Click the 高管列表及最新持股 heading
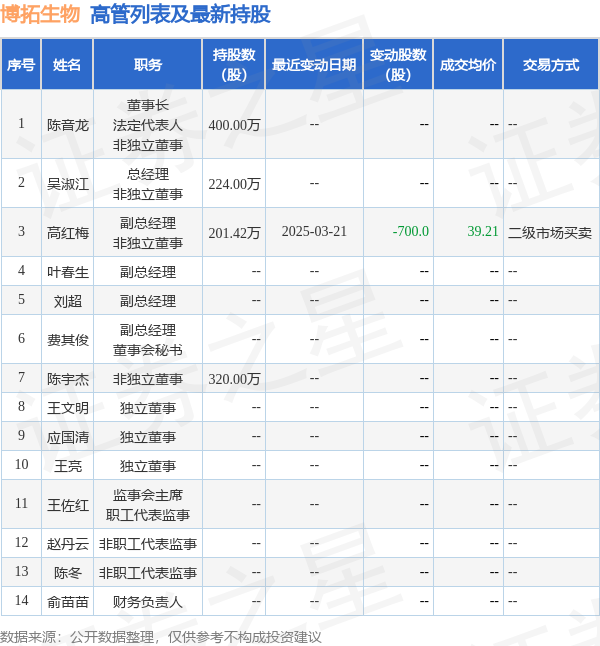600x646 pixels. [180, 14]
